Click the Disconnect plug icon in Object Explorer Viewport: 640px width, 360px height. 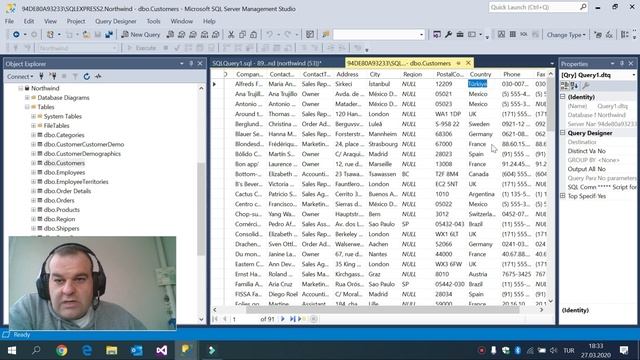pos(53,76)
